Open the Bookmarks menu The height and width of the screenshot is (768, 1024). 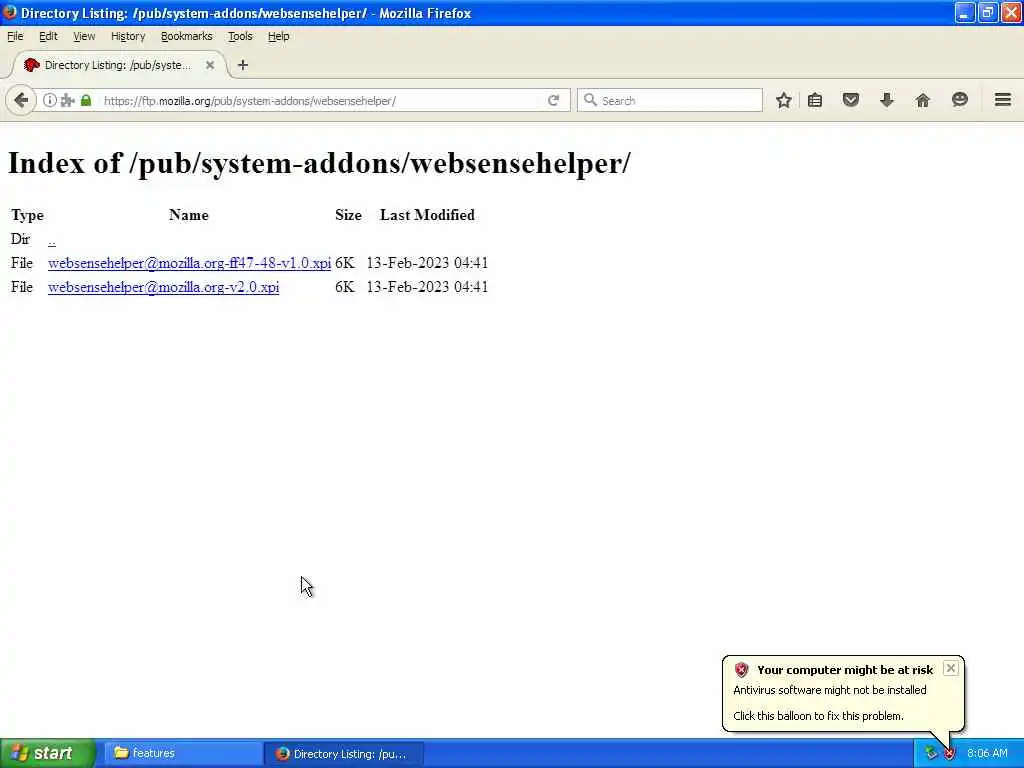coord(187,37)
